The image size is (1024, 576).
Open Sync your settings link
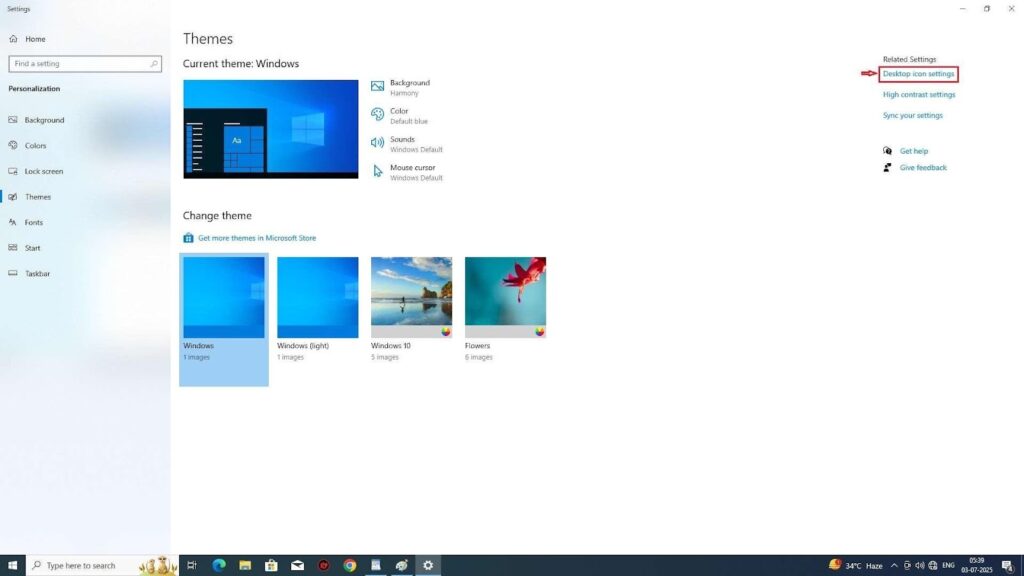(x=912, y=115)
